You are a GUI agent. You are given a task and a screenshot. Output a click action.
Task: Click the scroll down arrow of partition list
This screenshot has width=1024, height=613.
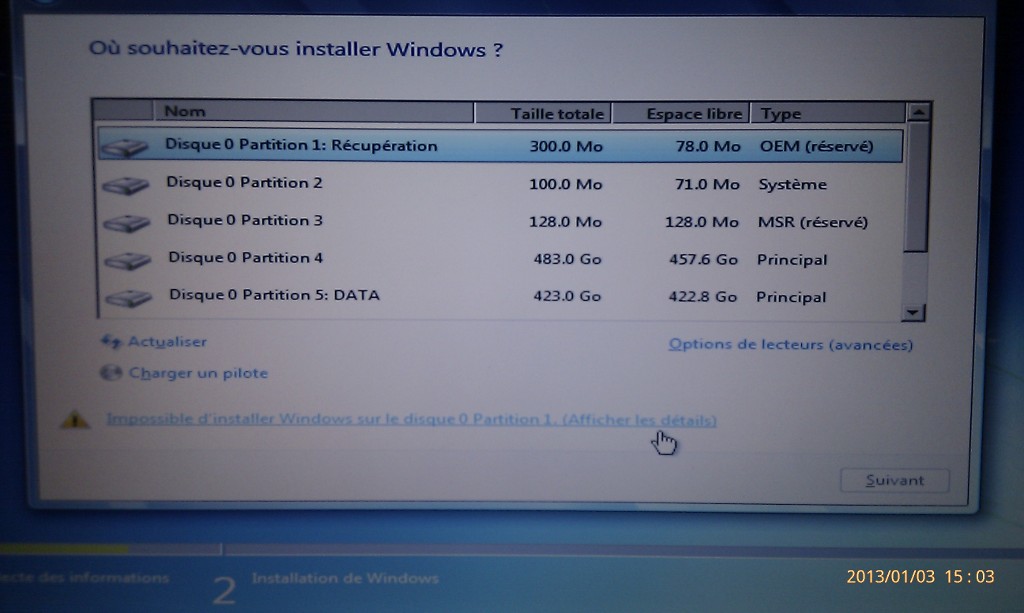click(x=912, y=312)
